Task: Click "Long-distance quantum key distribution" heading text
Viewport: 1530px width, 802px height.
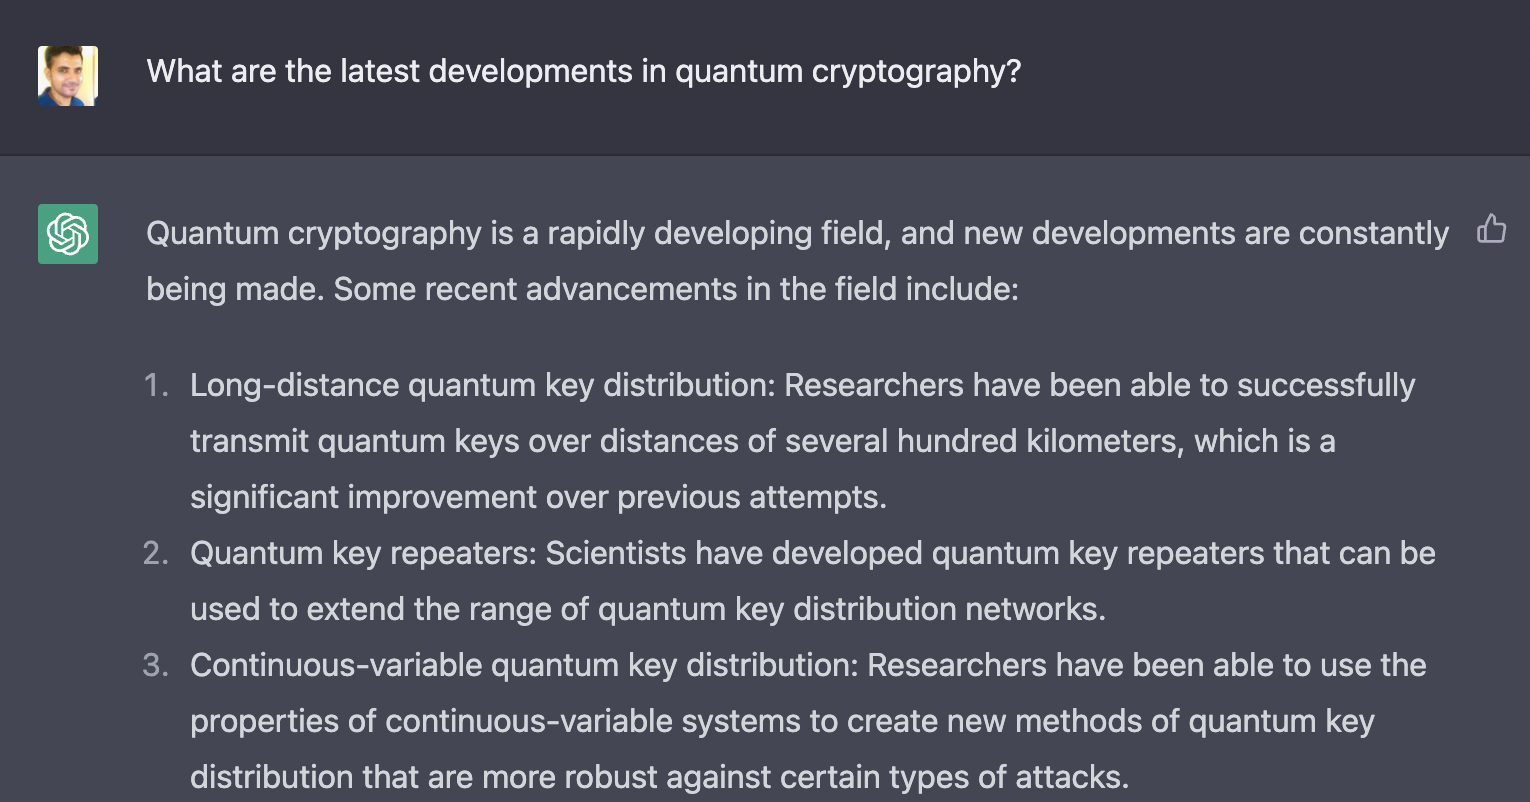Action: click(481, 386)
